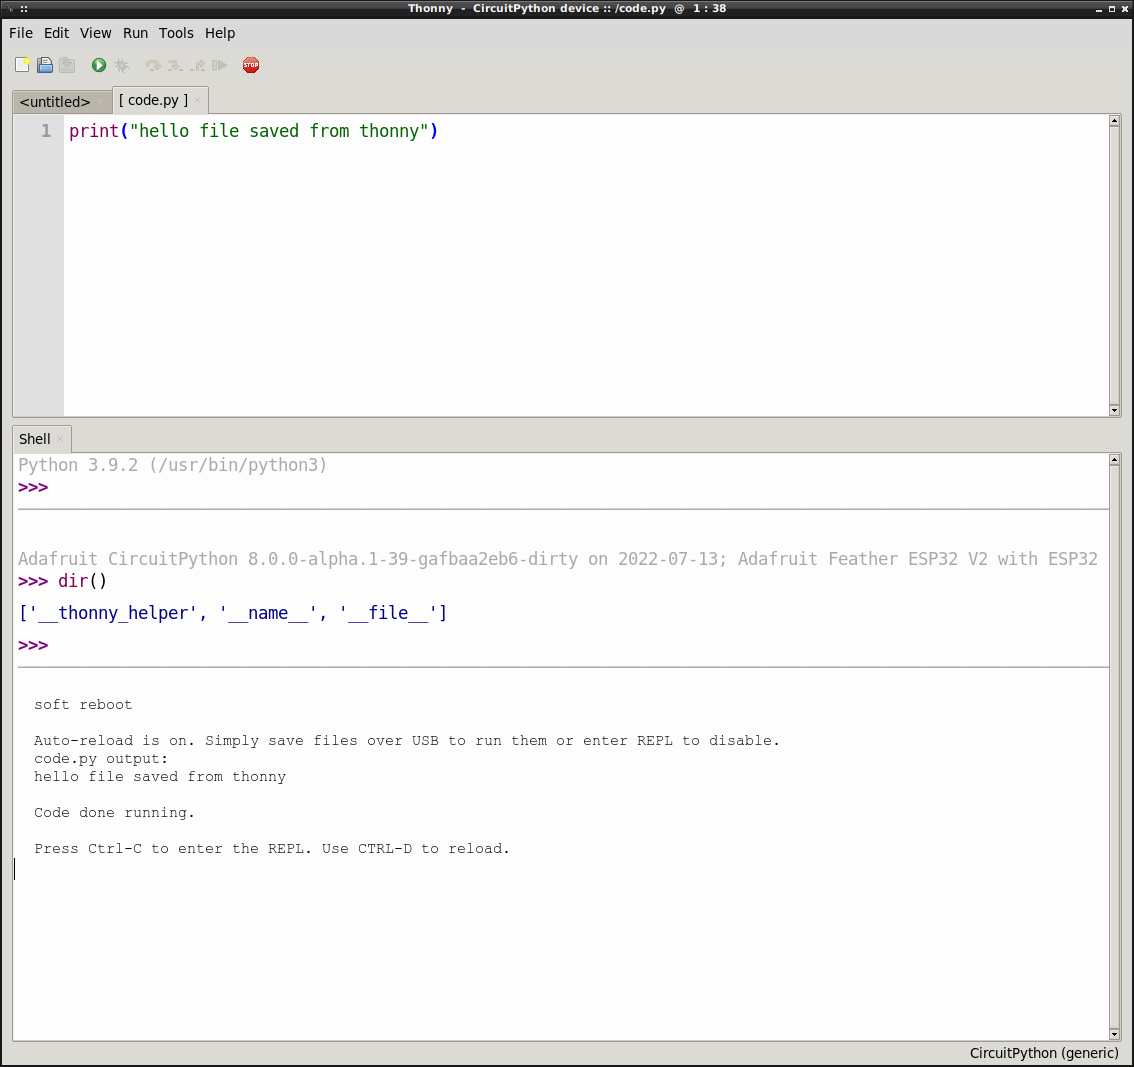The height and width of the screenshot is (1067, 1134).
Task: Click Shell scrollbar up arrow
Action: point(1114,460)
